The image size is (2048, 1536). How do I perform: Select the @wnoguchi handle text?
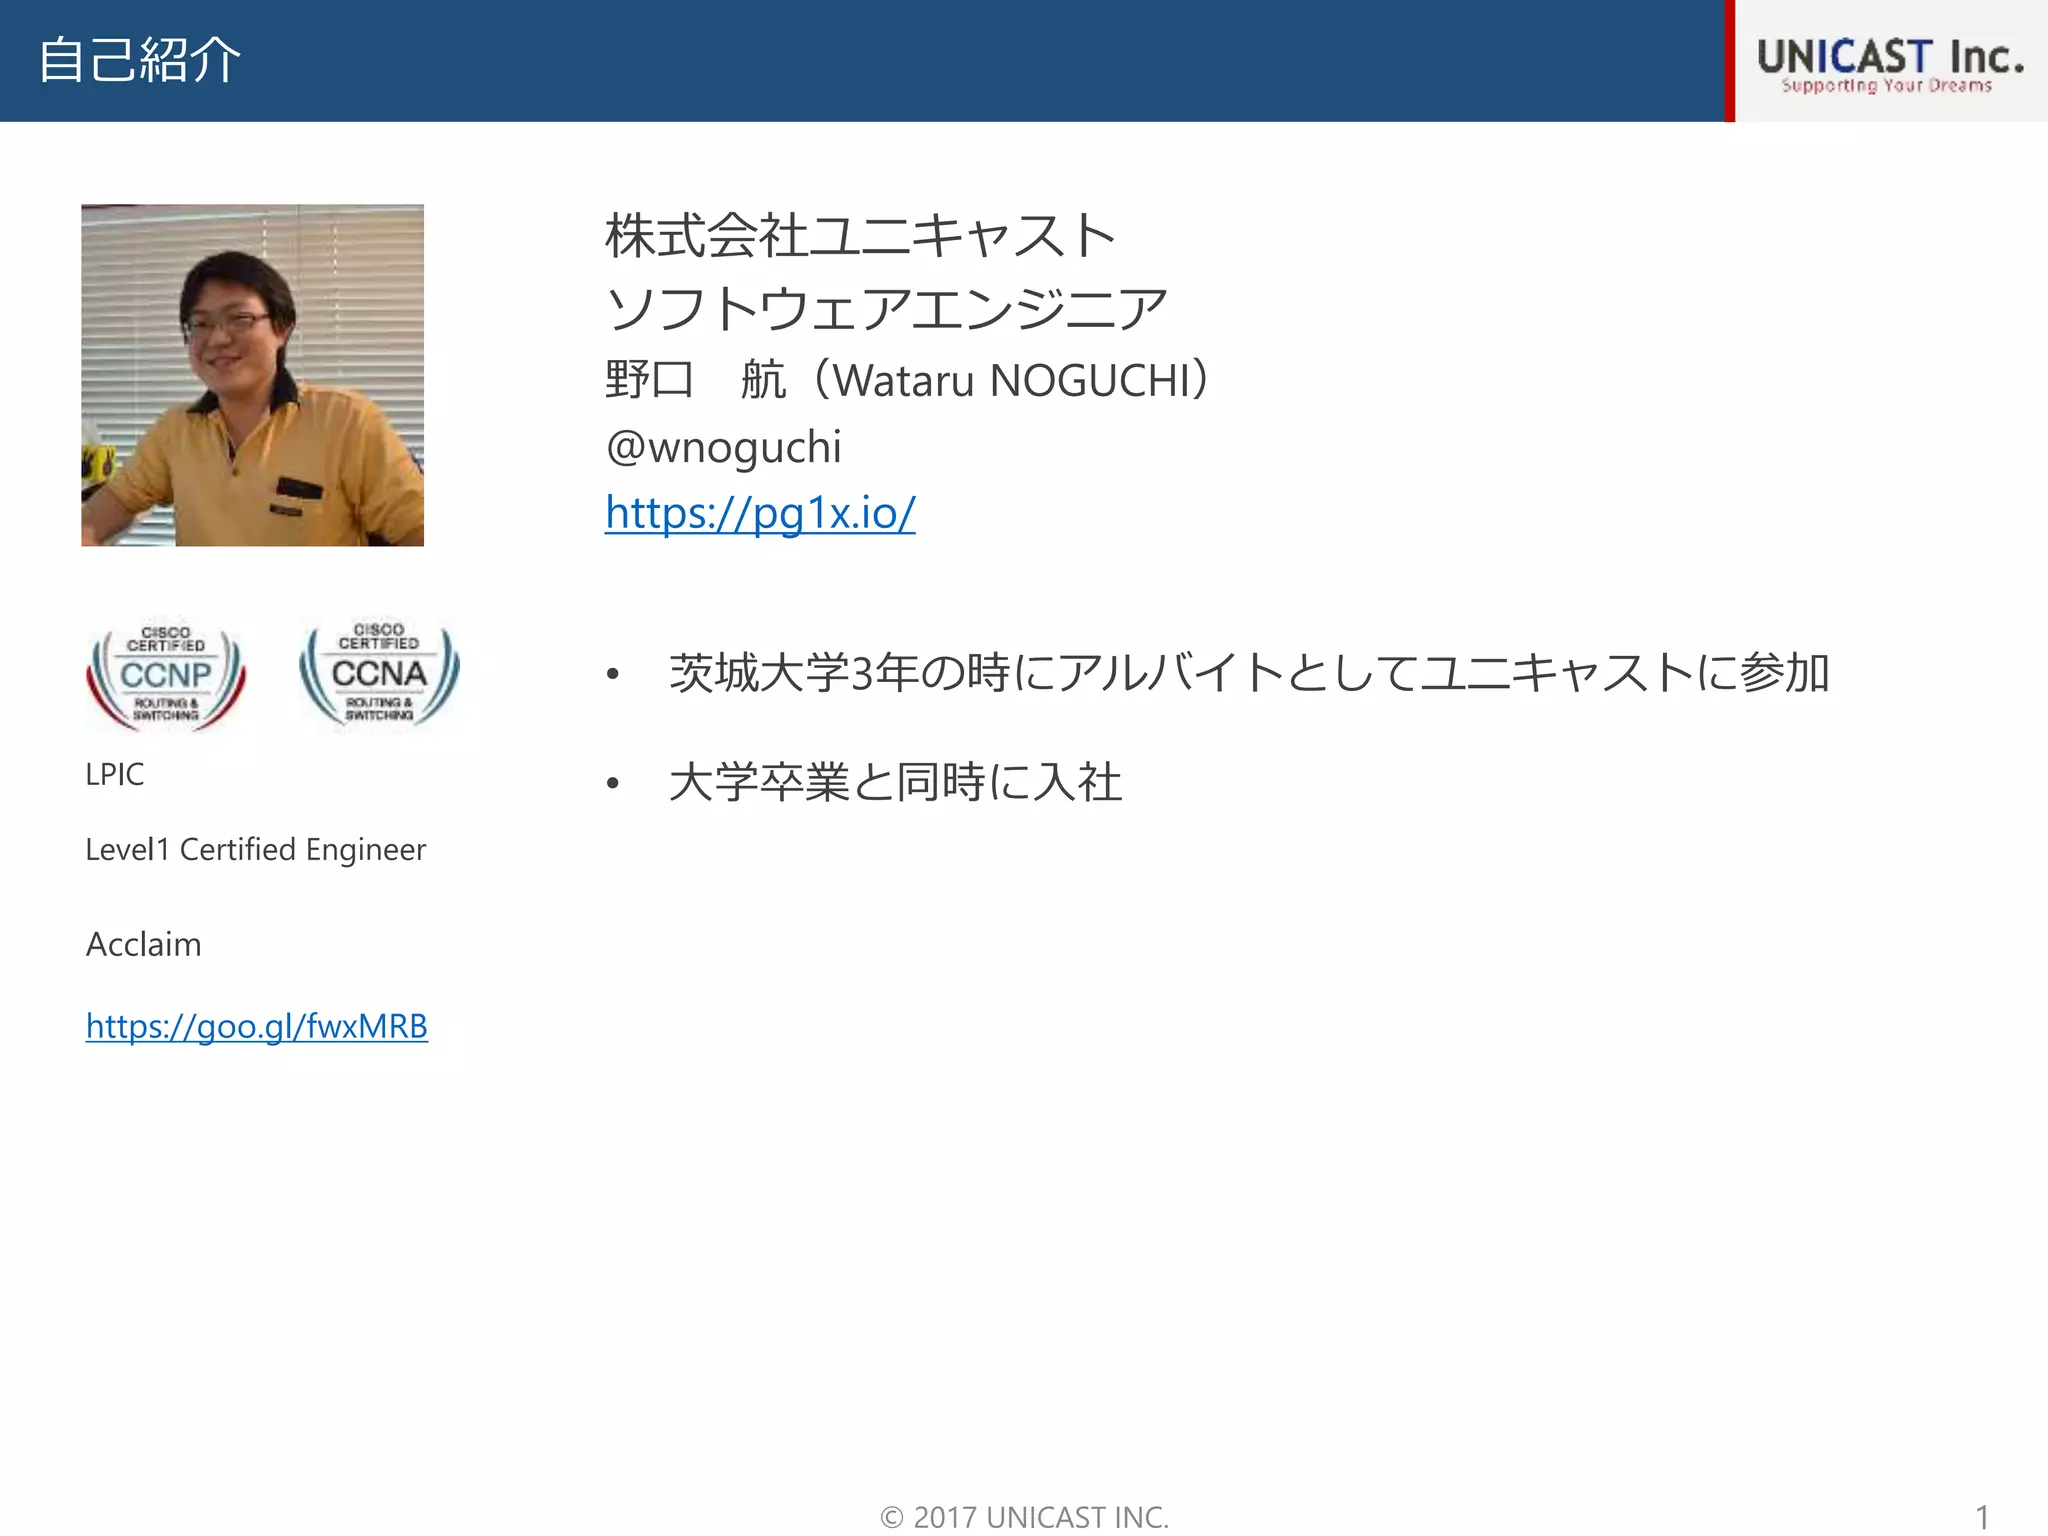[x=723, y=446]
